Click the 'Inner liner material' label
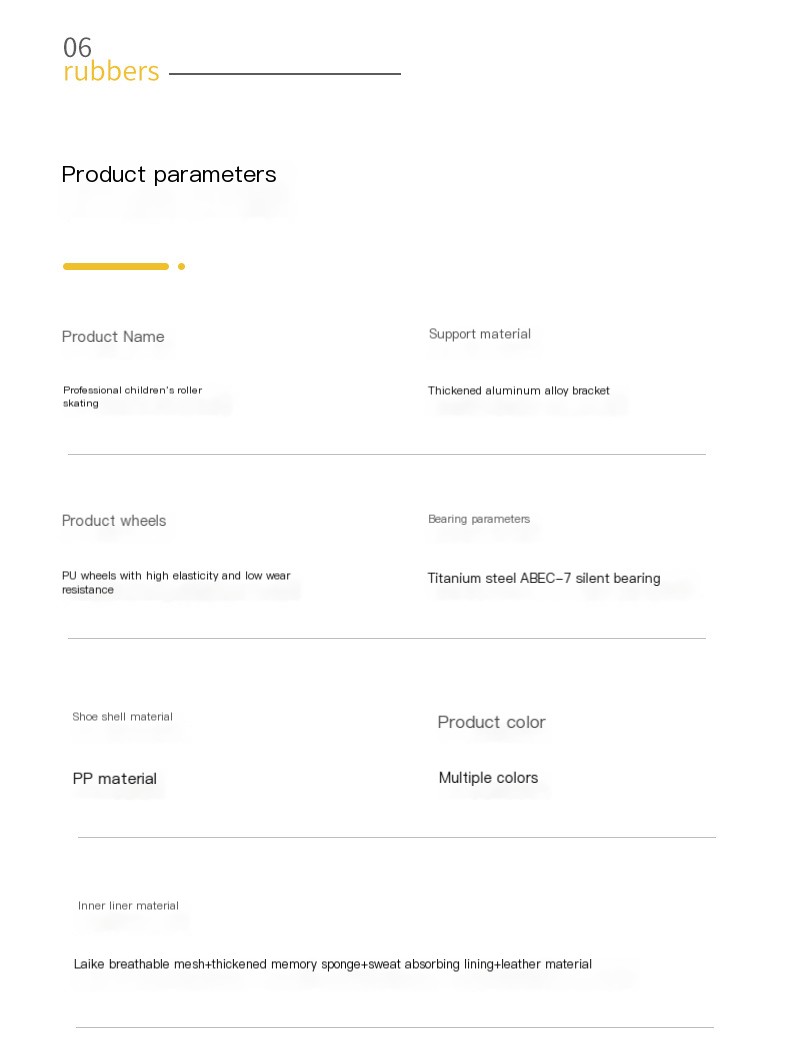 point(128,906)
